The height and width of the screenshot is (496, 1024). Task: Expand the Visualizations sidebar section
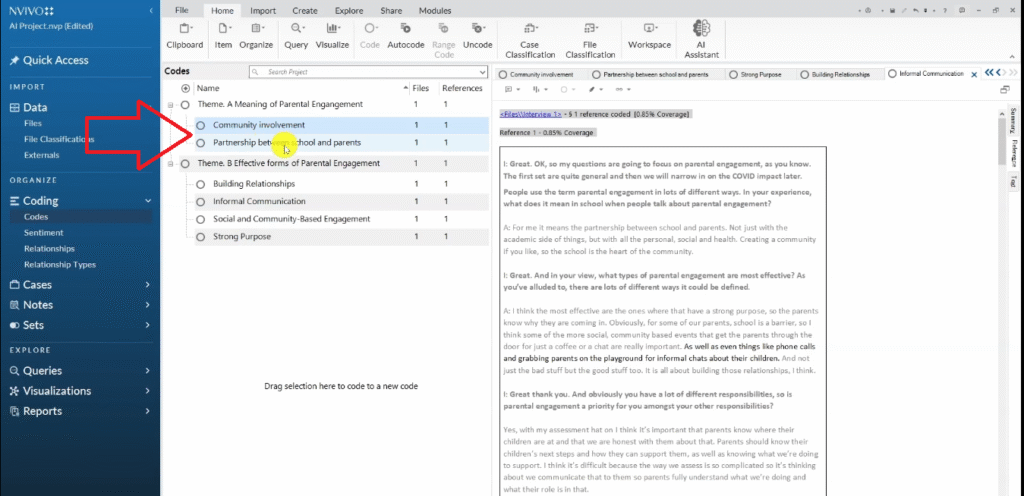[148, 391]
